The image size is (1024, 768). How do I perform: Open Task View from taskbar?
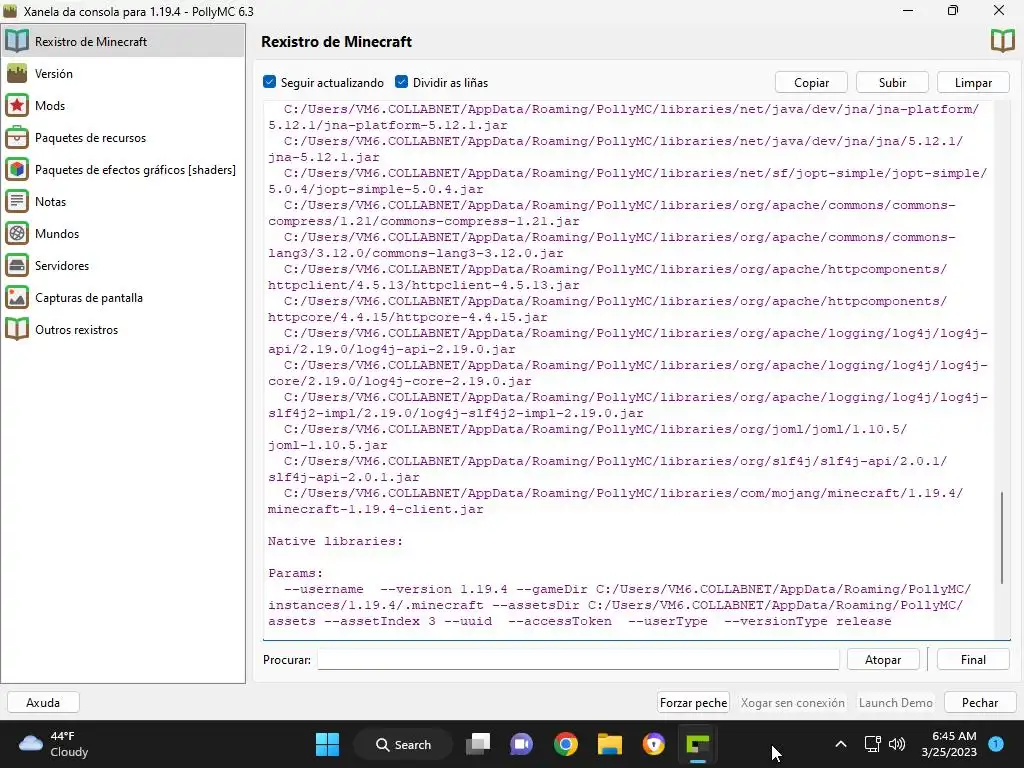click(478, 744)
